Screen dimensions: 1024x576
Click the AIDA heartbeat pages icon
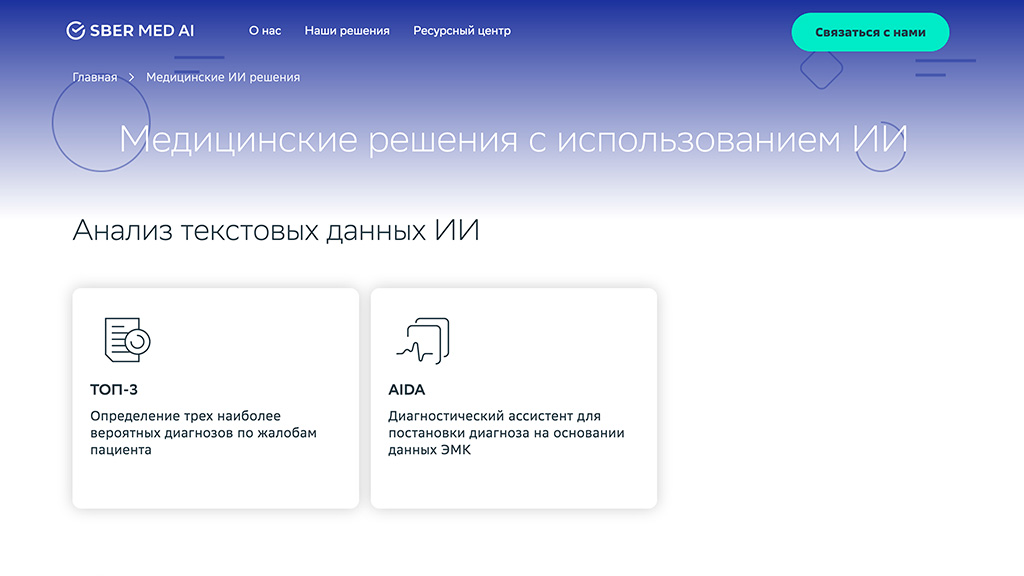[423, 340]
